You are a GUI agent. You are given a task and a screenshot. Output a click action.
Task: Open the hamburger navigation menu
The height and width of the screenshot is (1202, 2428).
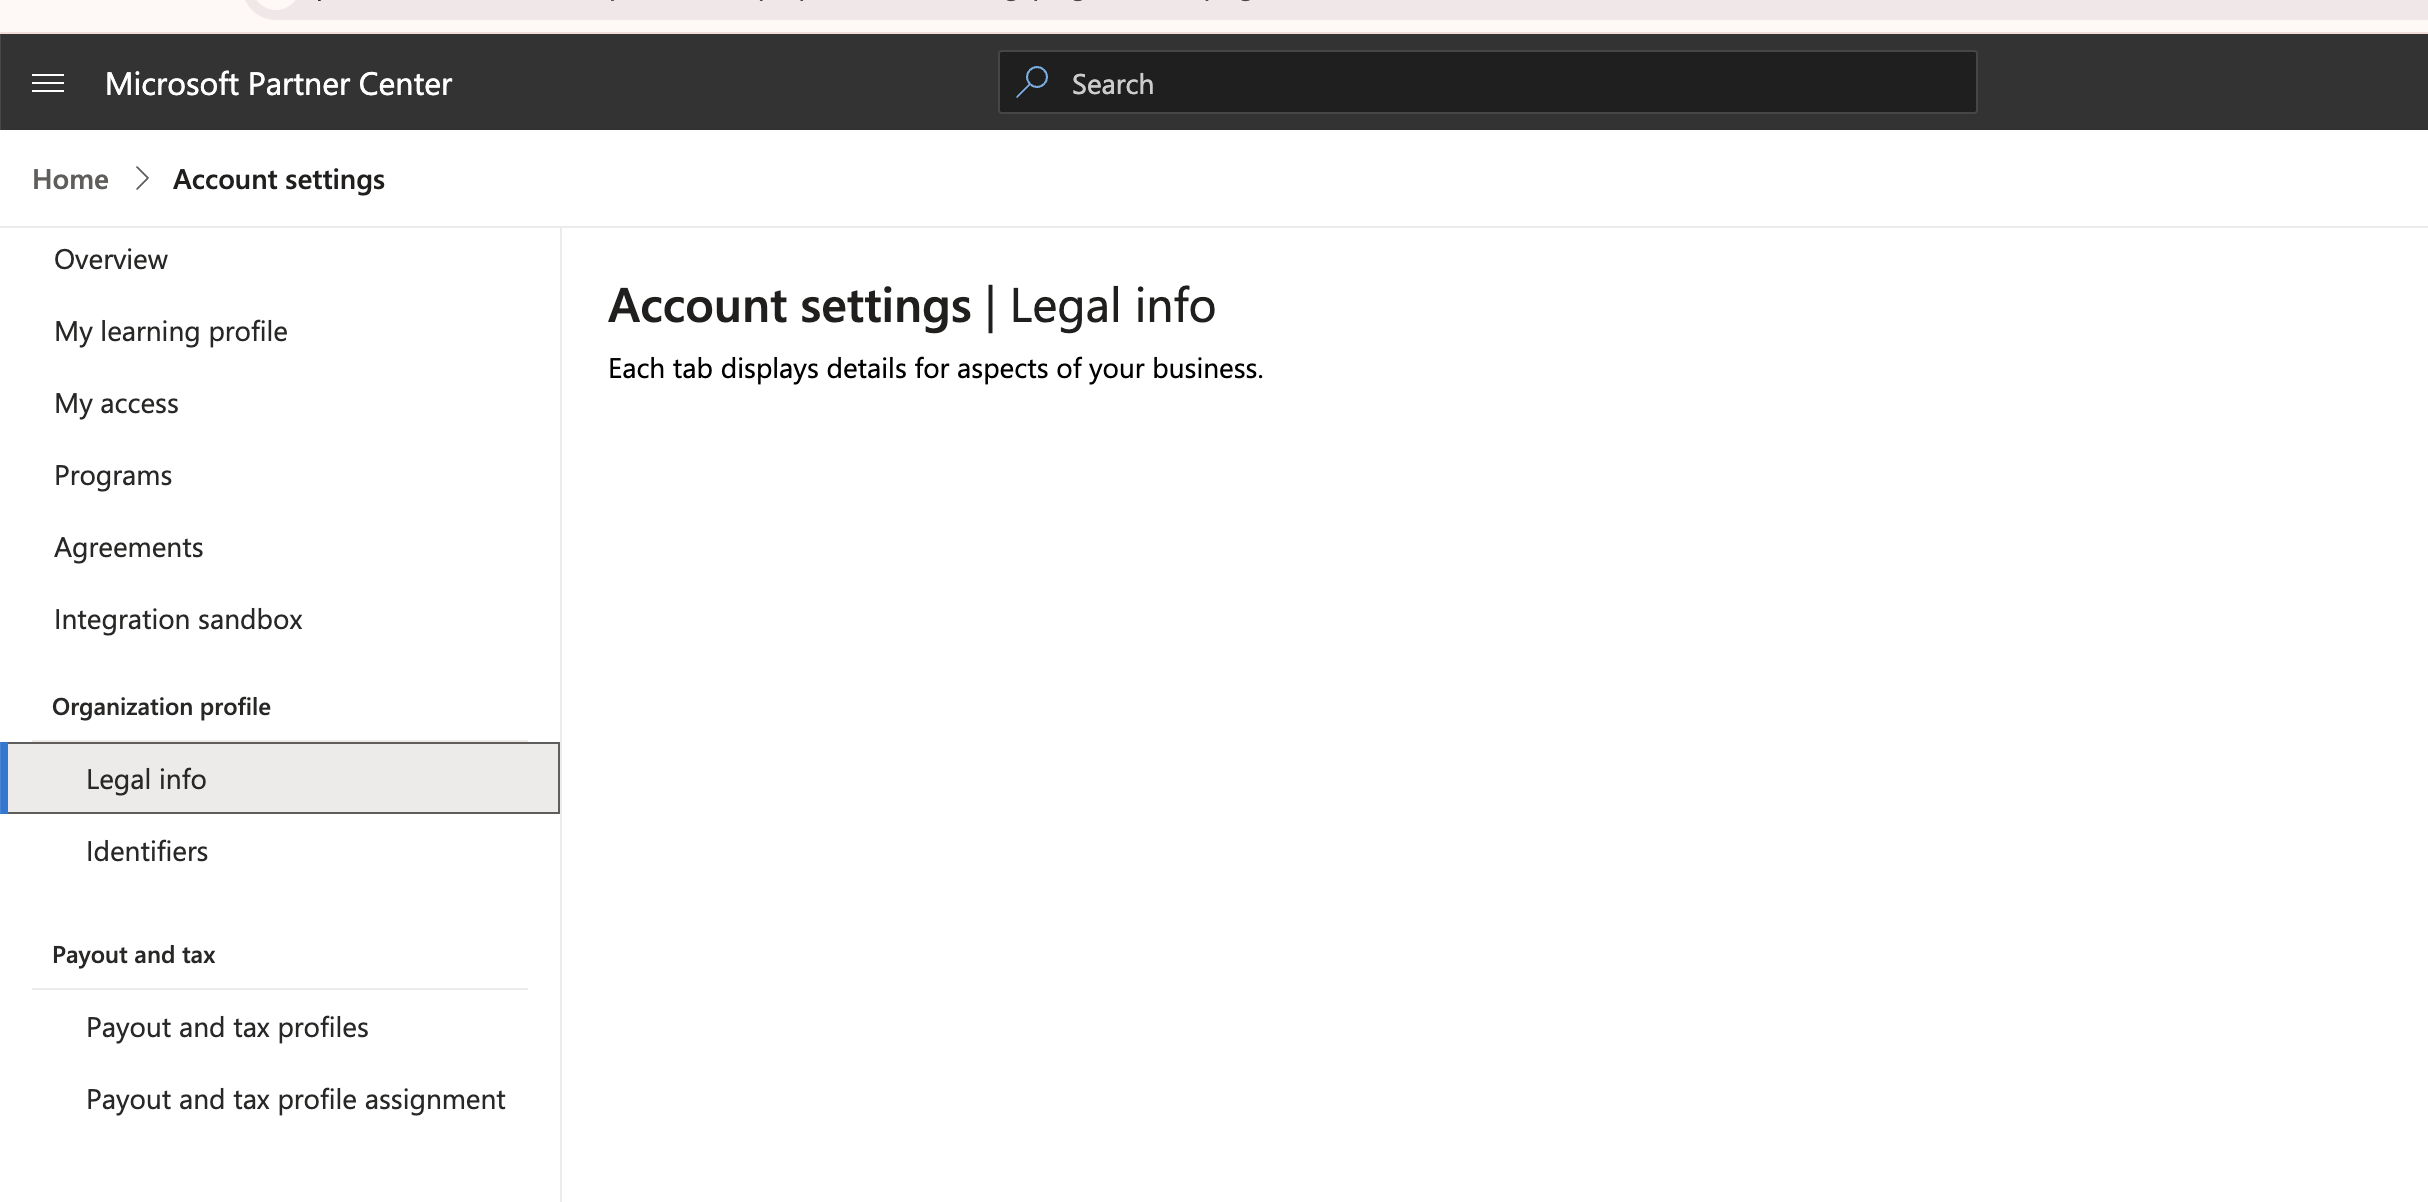48,83
